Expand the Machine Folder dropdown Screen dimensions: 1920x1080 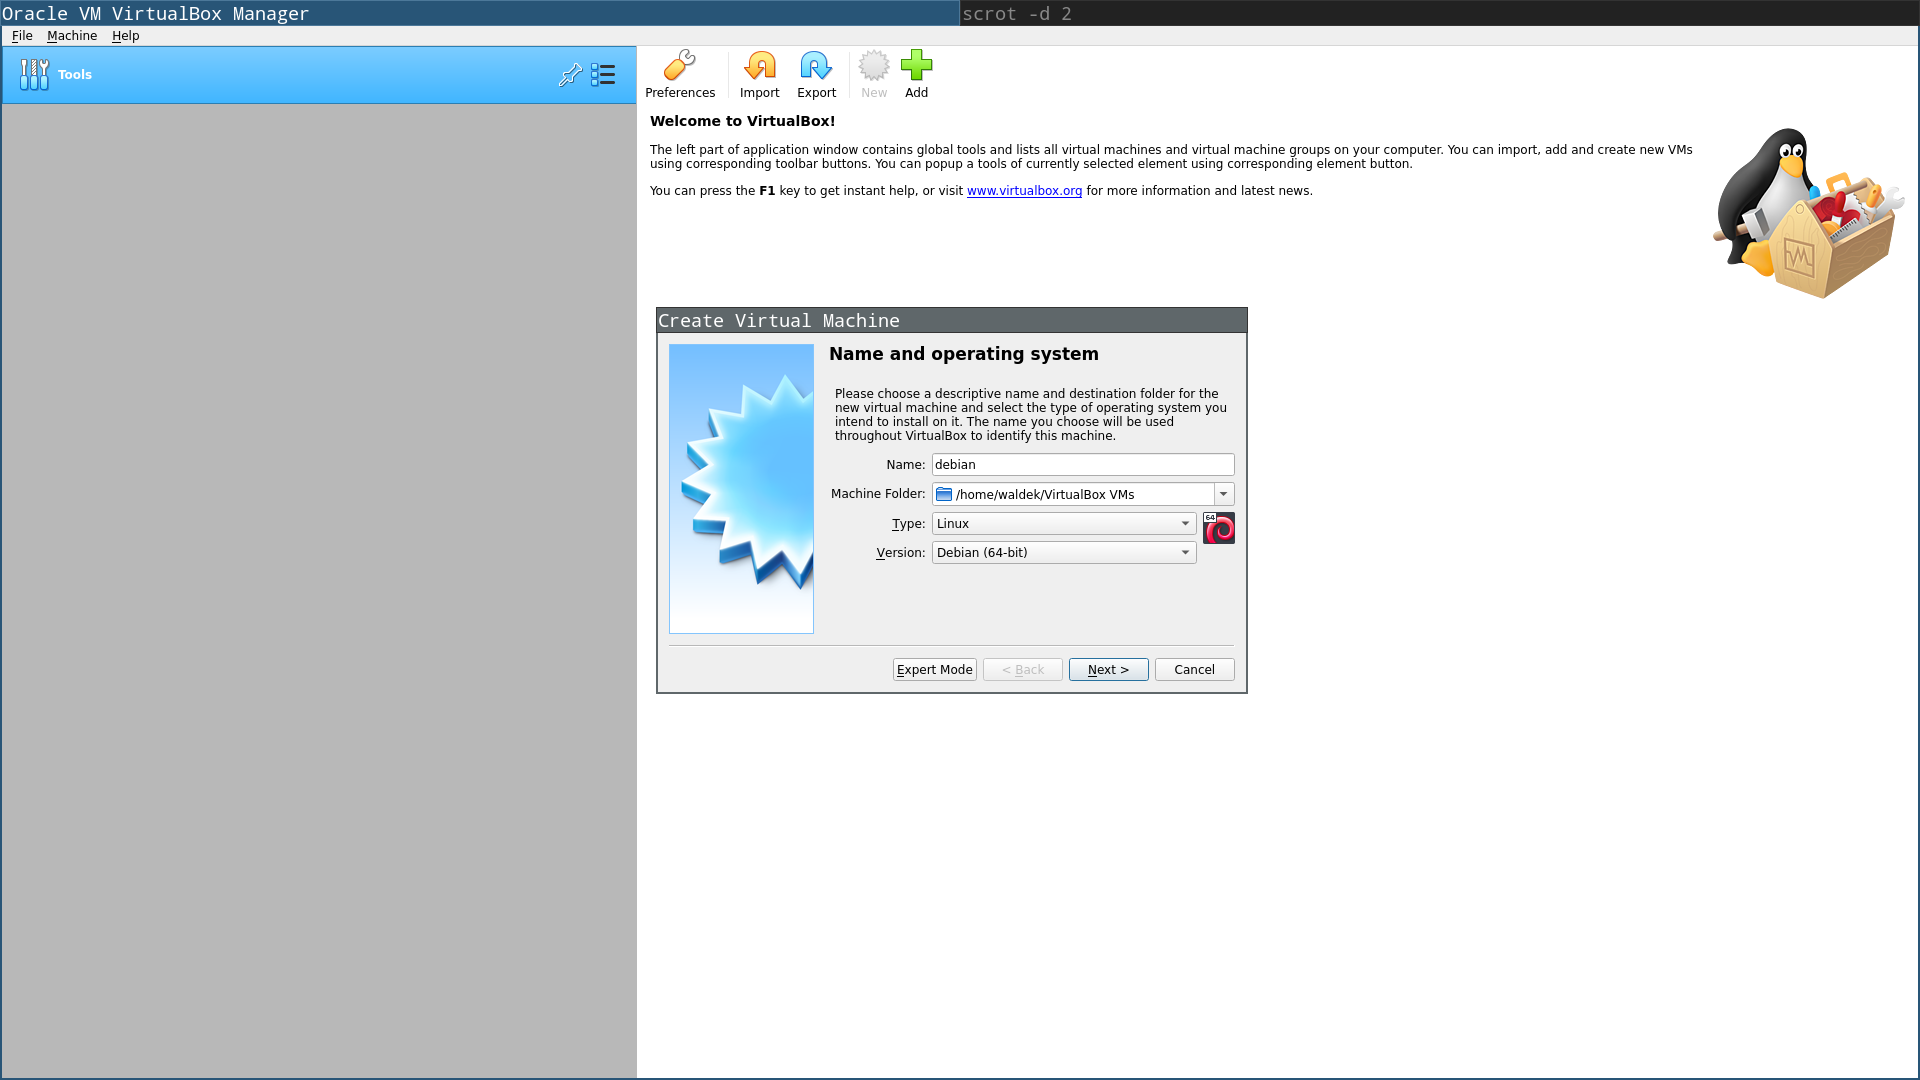tap(1222, 493)
